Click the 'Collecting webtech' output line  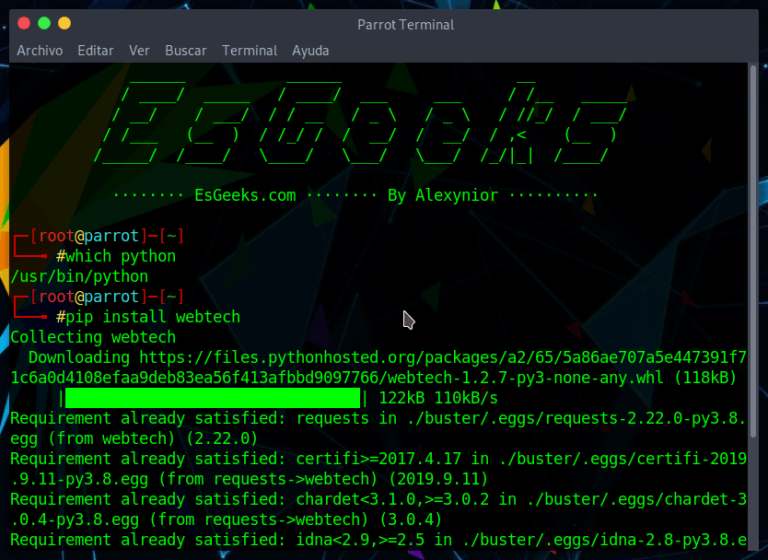tap(93, 337)
